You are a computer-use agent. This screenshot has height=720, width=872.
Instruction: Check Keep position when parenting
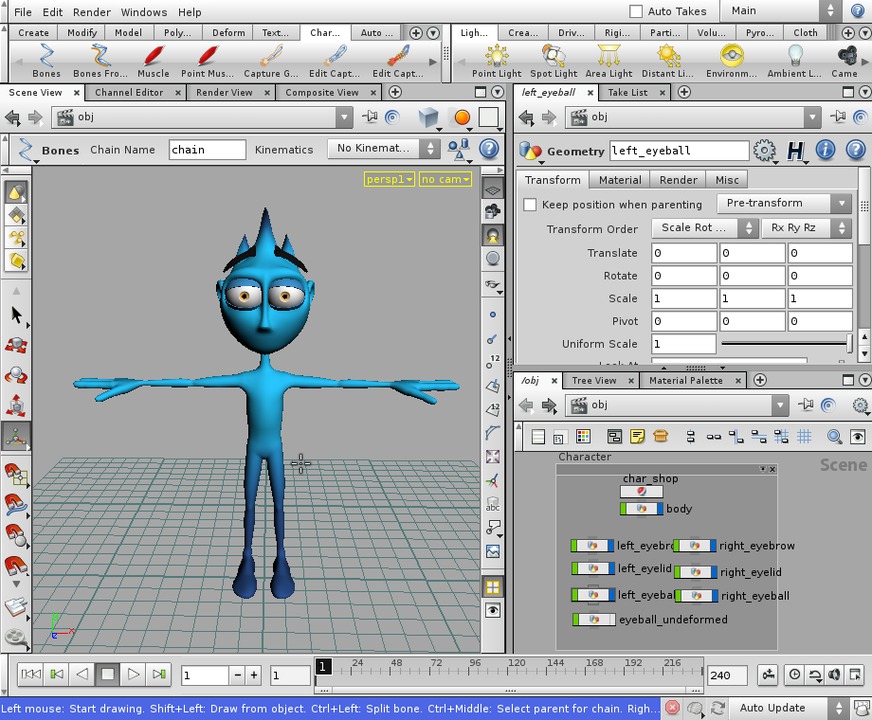530,204
